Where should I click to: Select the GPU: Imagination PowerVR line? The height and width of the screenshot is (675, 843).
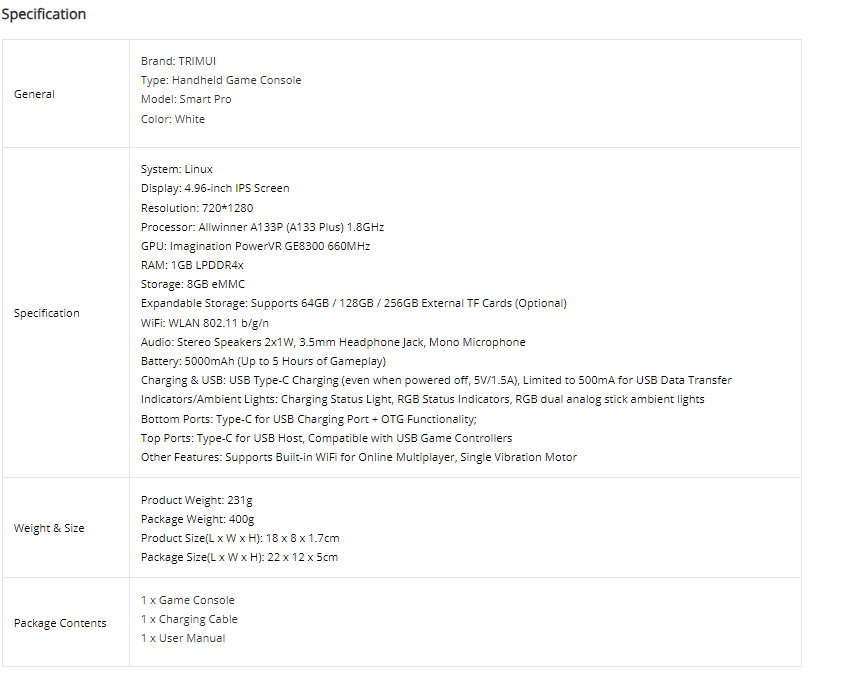255,246
